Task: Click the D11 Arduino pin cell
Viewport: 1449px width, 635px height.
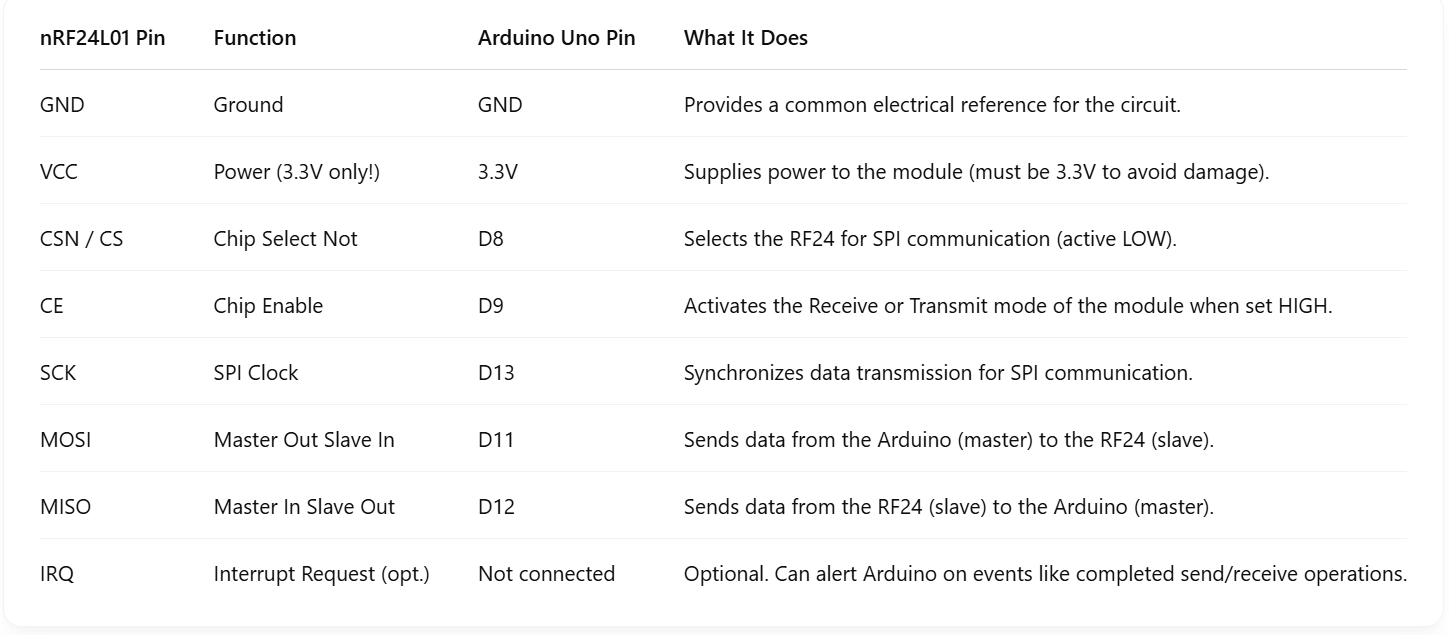Action: (x=496, y=440)
